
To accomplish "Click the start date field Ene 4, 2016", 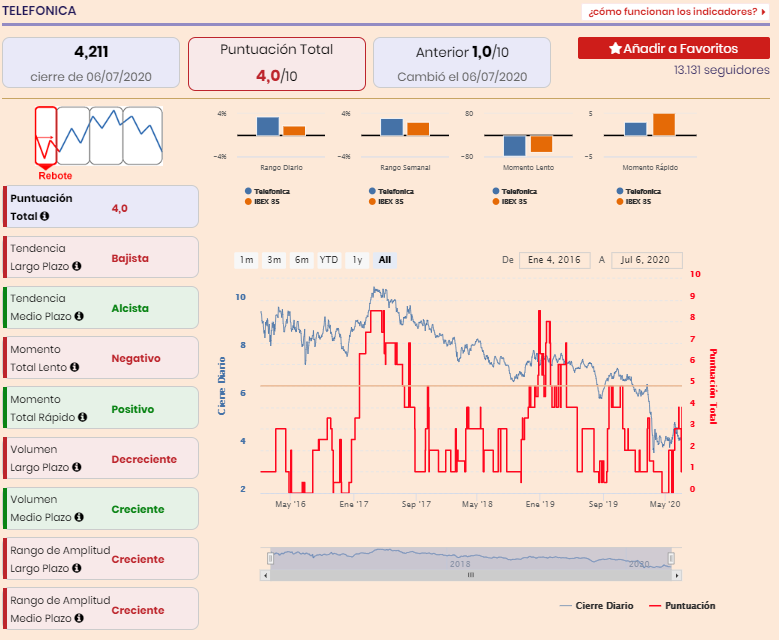I will [x=554, y=260].
